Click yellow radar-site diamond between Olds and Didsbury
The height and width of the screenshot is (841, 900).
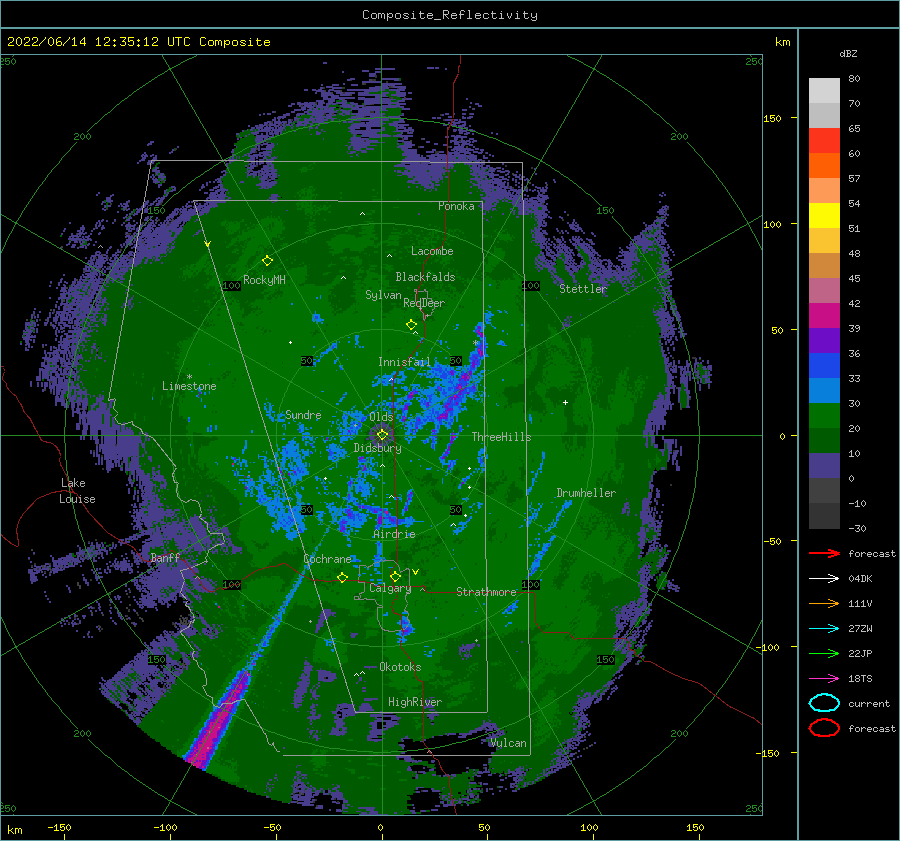pyautogui.click(x=382, y=435)
